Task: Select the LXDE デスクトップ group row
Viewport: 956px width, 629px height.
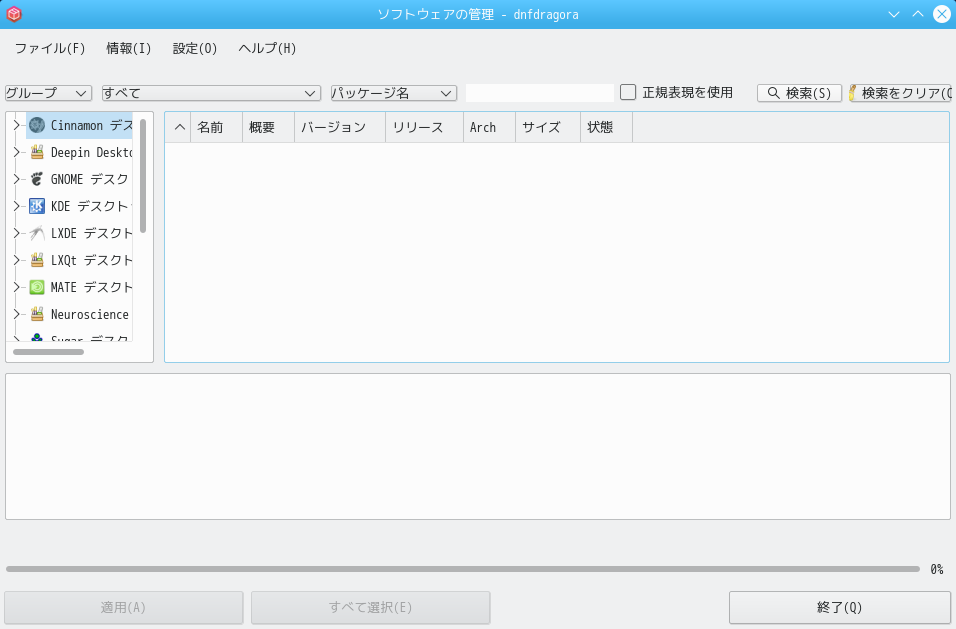Action: (79, 233)
